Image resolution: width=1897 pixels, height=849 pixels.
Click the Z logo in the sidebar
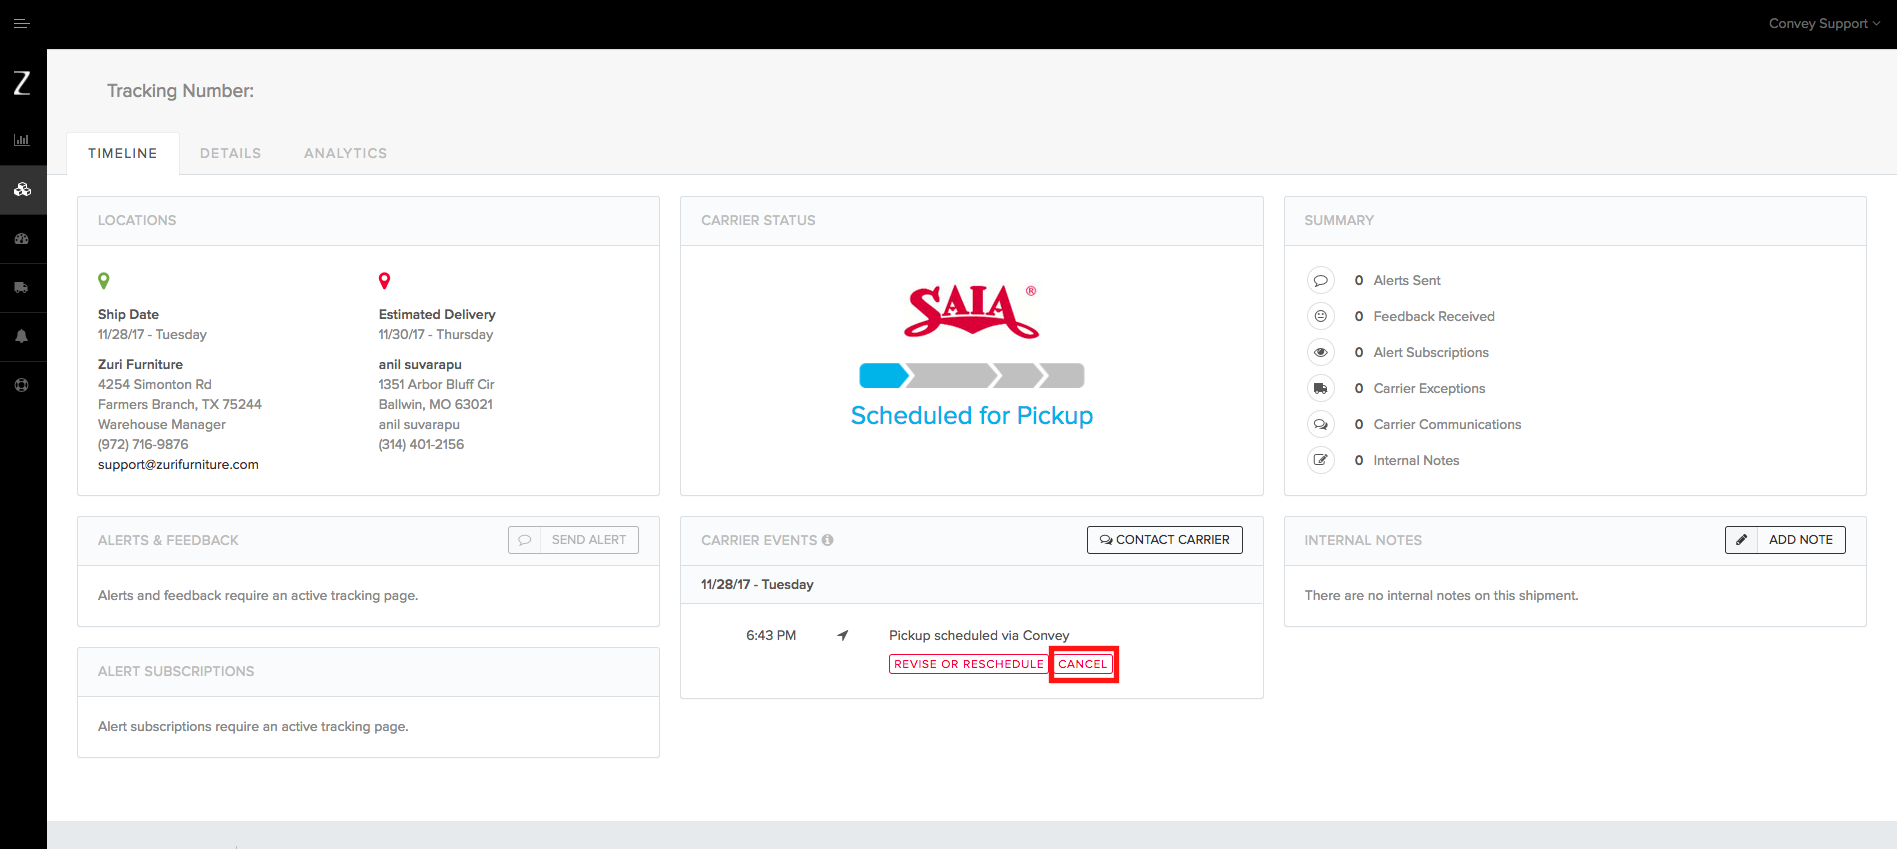click(22, 83)
